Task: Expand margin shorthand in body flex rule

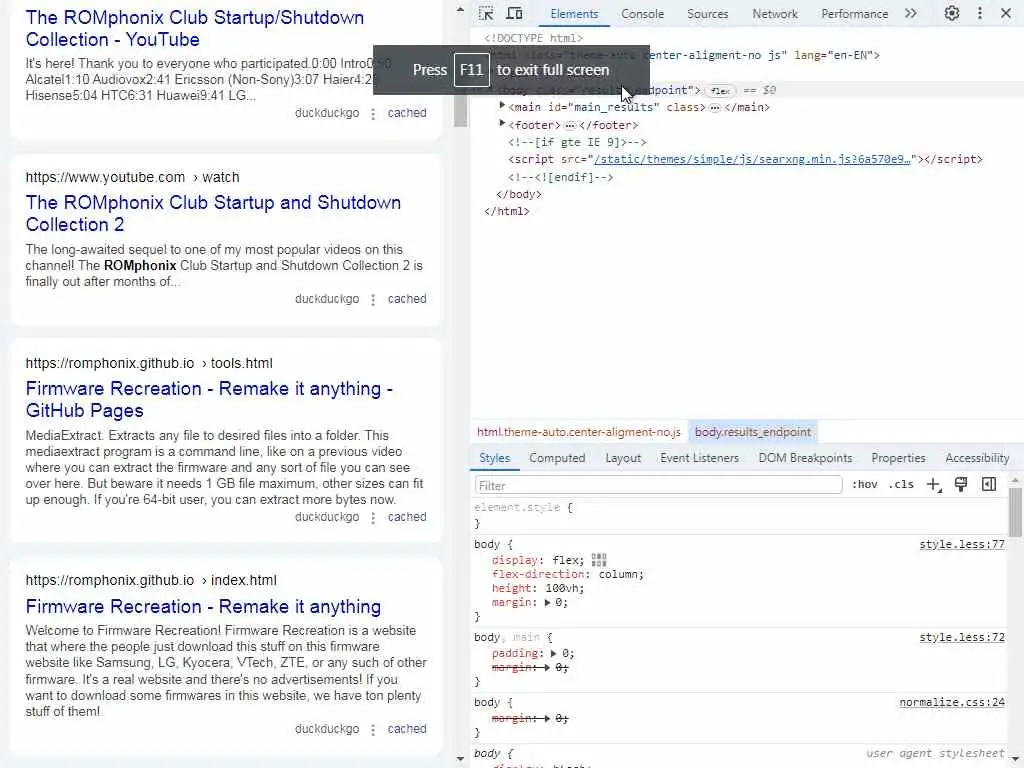Action: click(547, 602)
